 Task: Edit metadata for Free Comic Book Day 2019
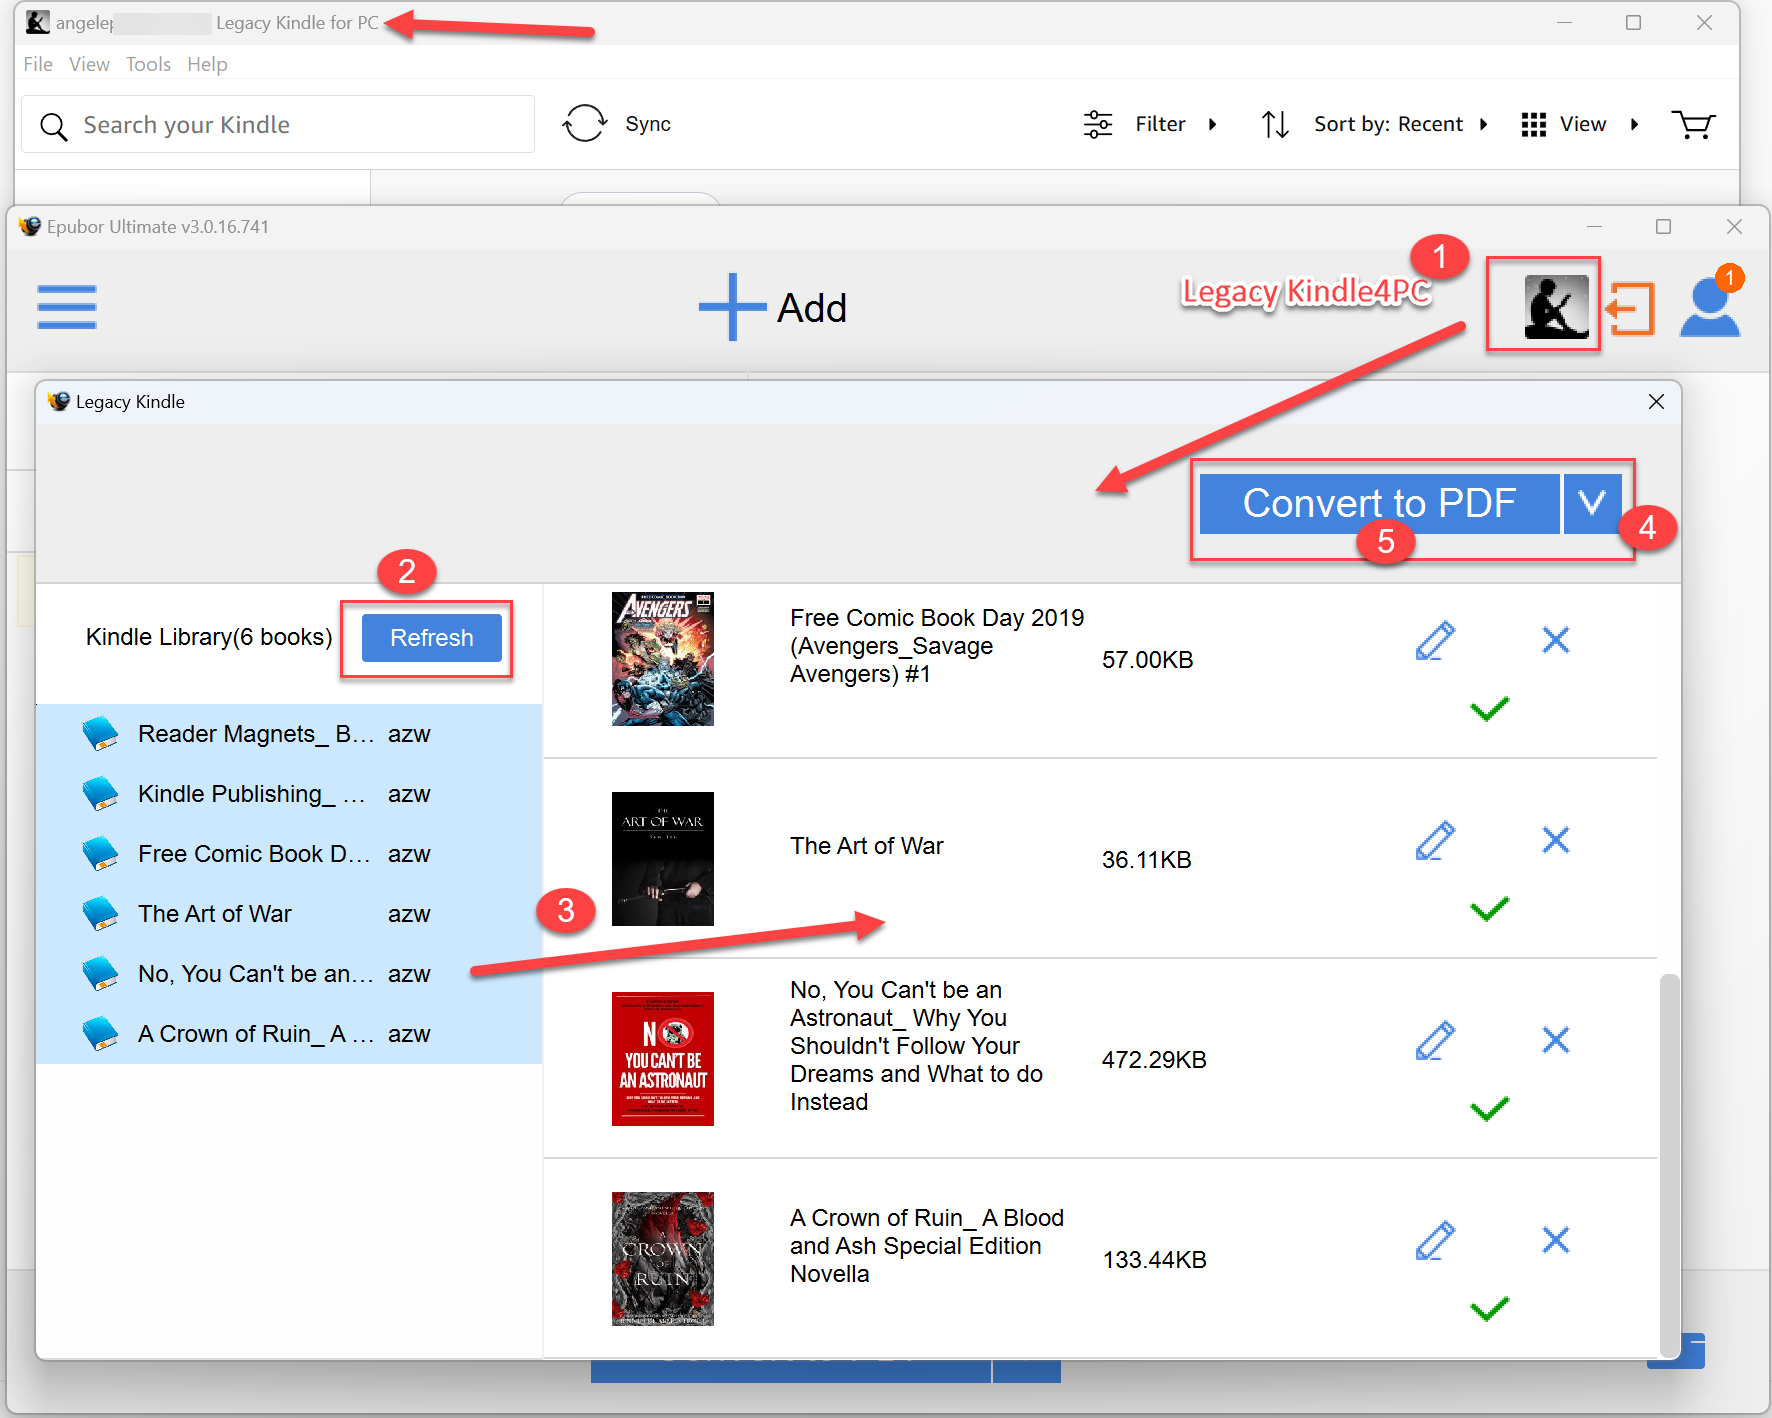[x=1435, y=640]
